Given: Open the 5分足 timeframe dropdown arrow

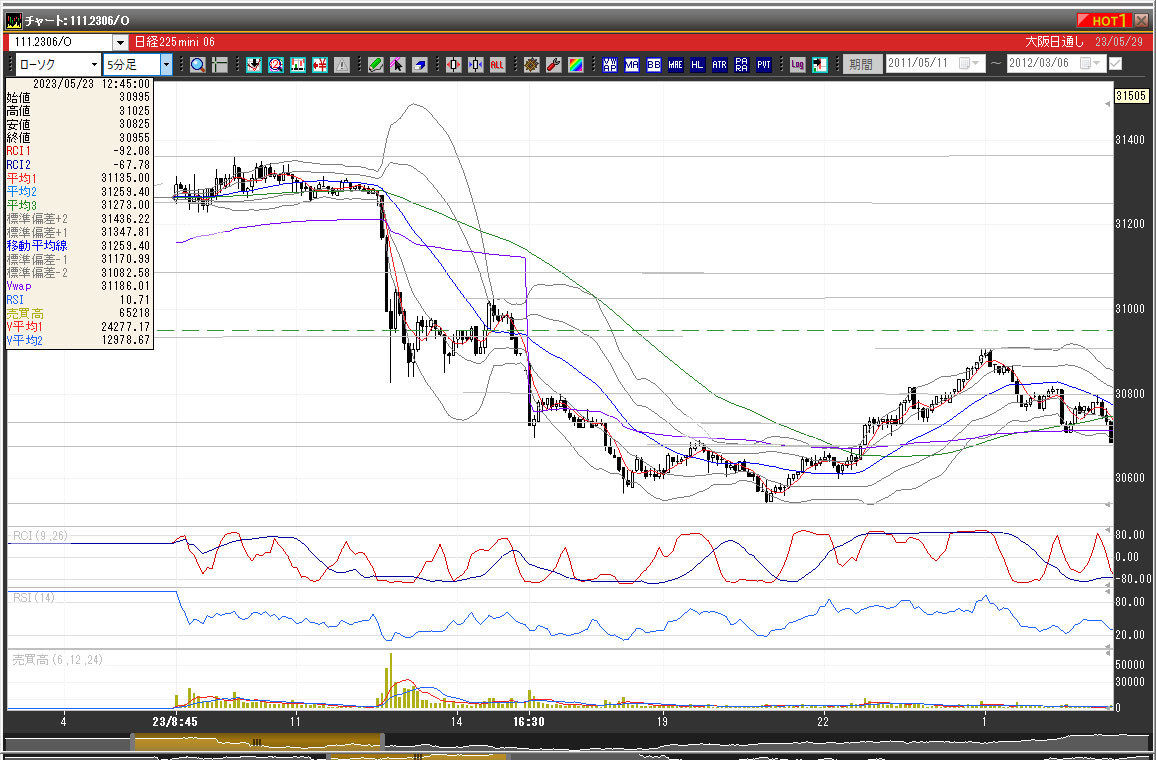Looking at the screenshot, I should [x=166, y=65].
